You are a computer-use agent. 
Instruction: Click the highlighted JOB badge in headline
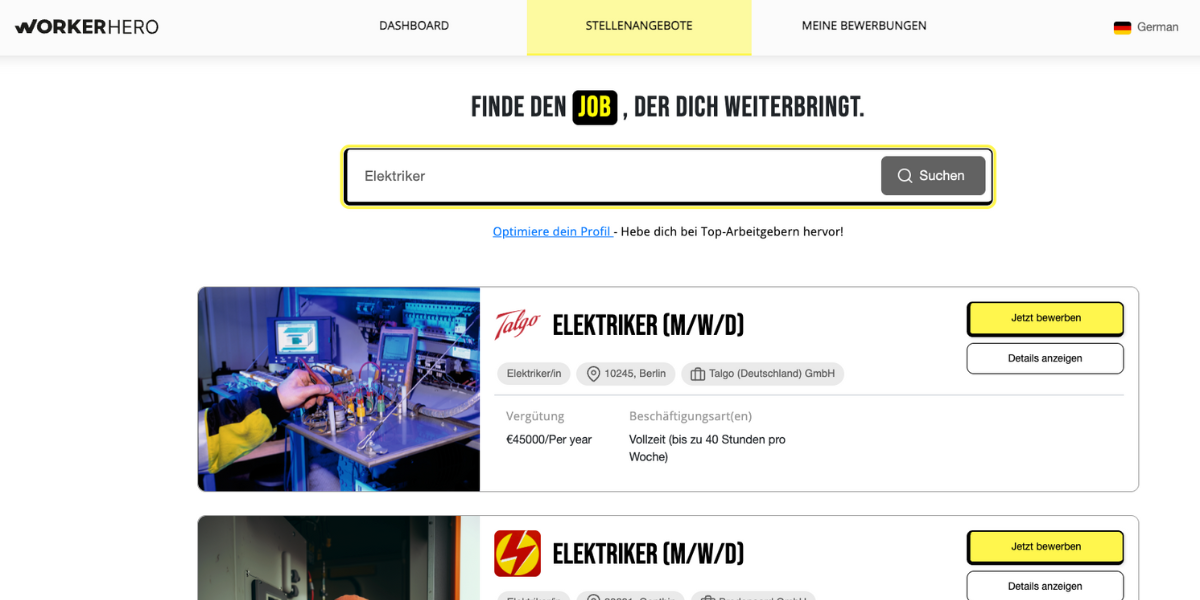pyautogui.click(x=595, y=107)
